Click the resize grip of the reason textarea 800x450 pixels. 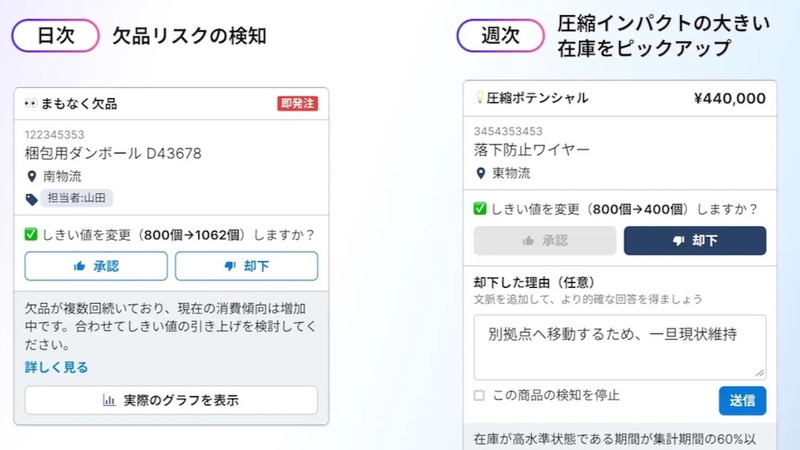point(760,373)
